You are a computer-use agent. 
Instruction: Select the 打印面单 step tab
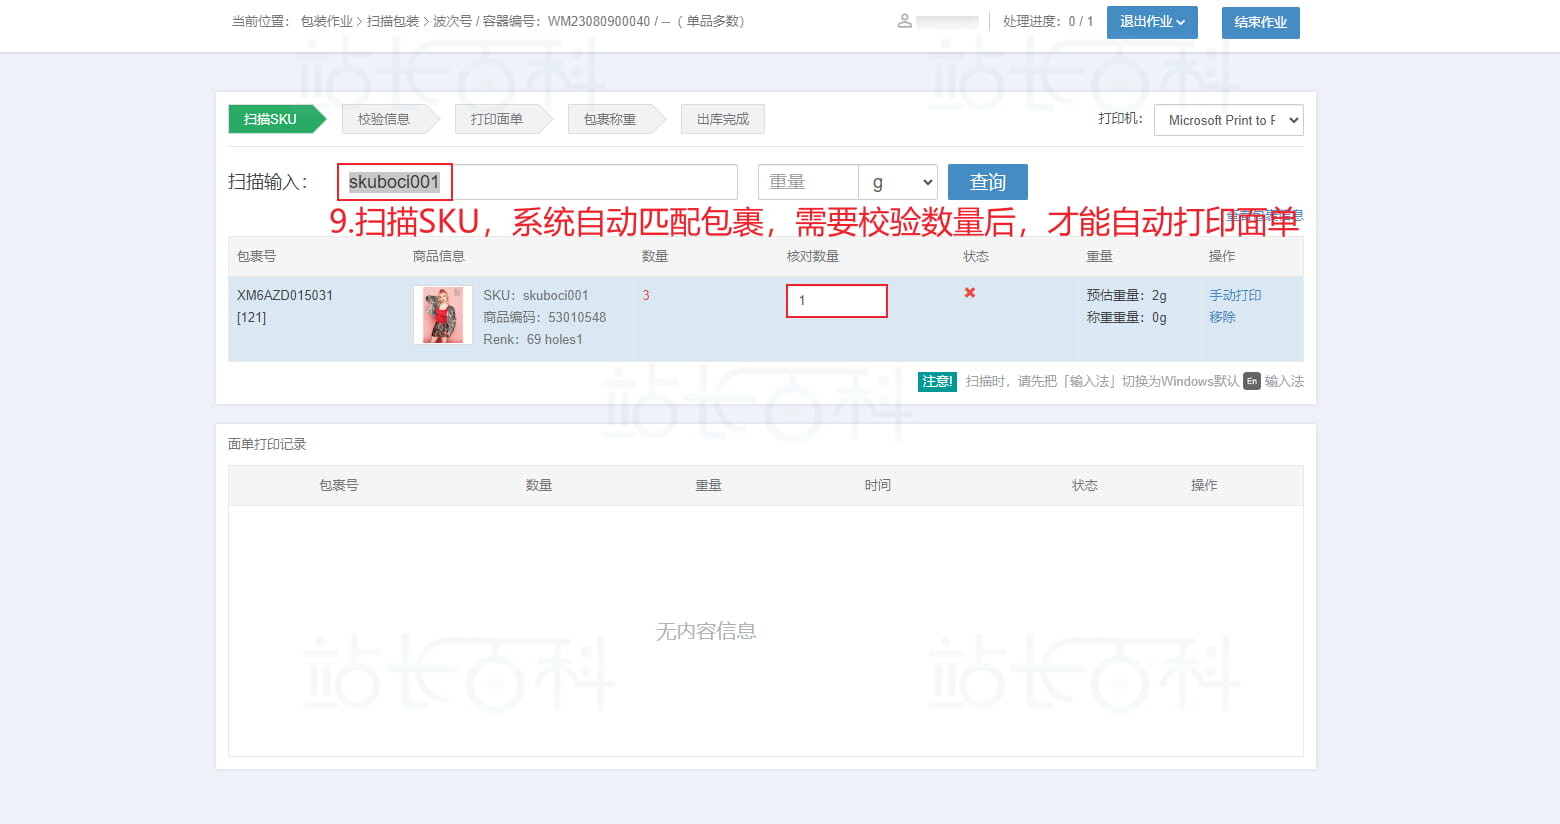point(497,119)
